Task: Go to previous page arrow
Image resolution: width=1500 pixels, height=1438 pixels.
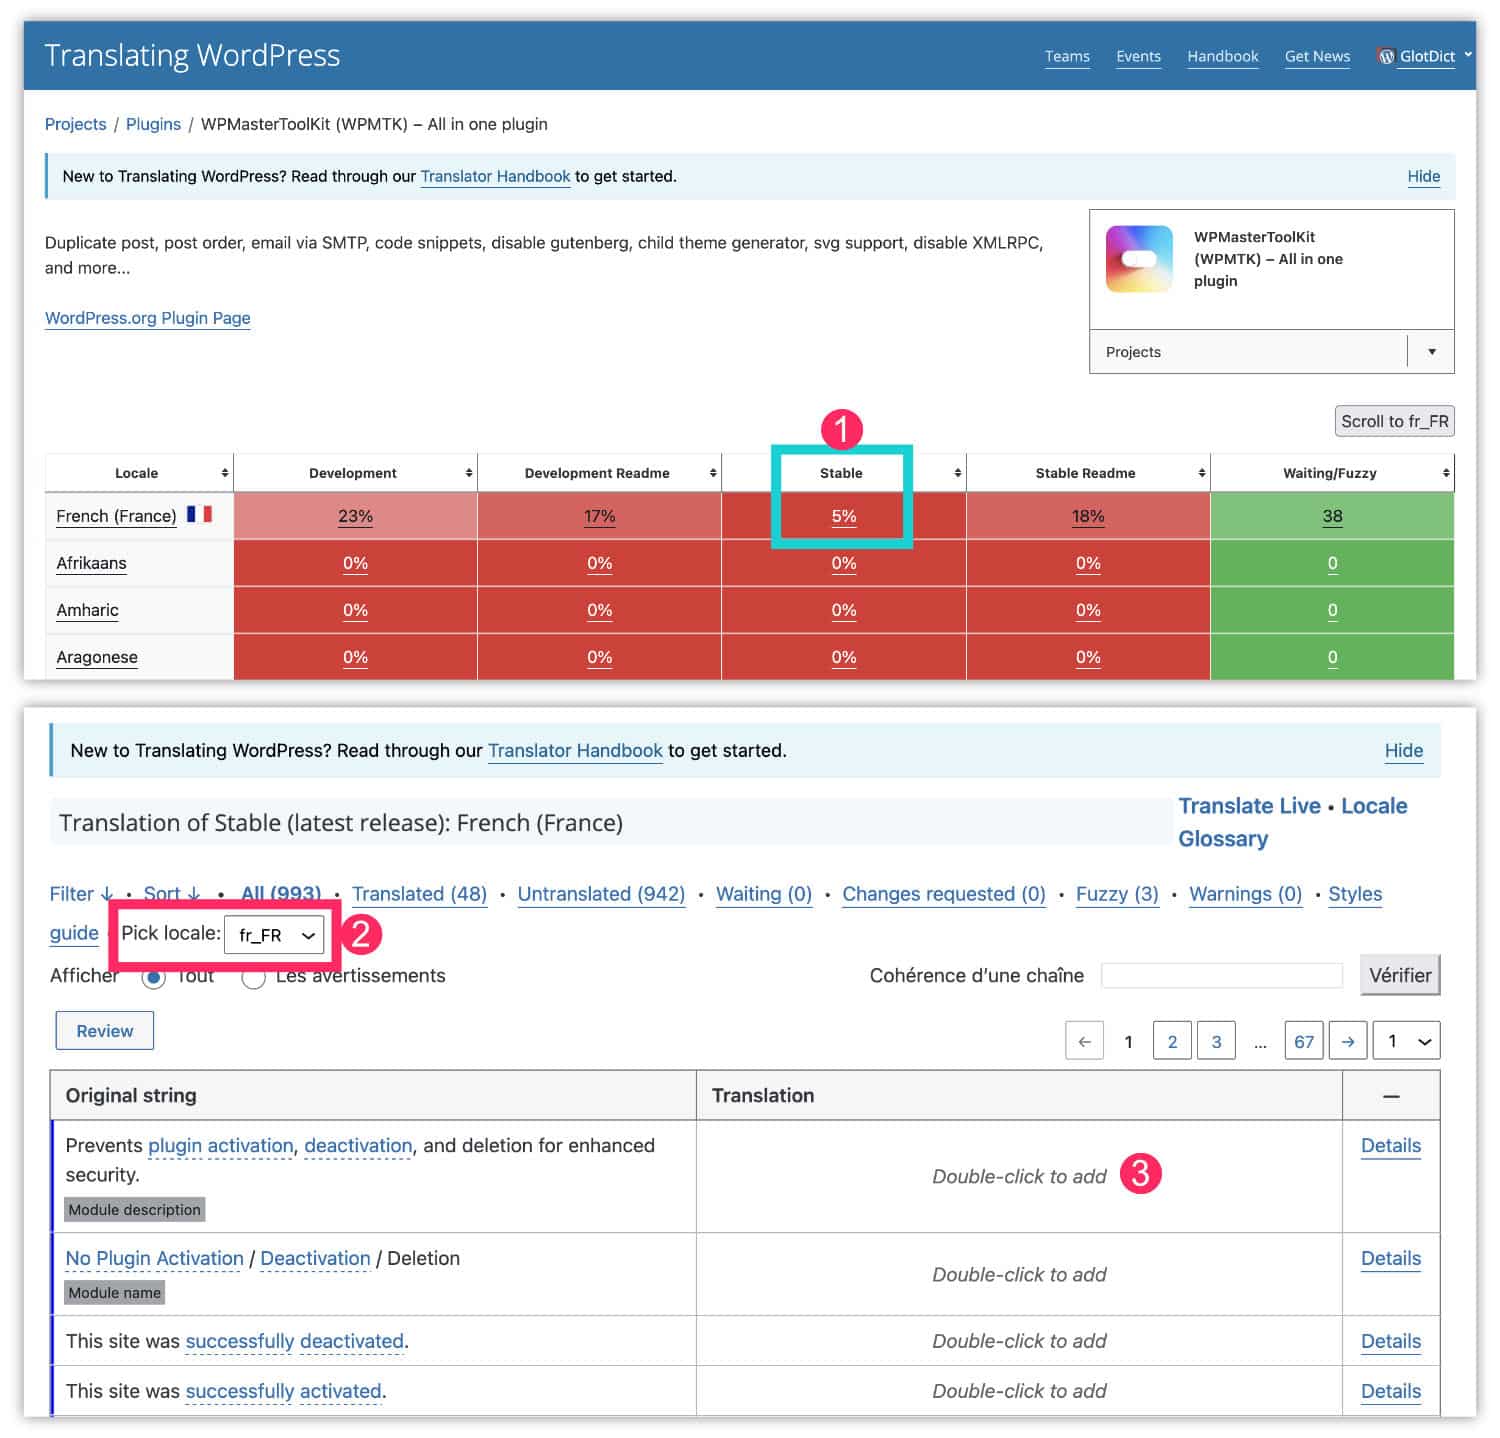Action: [x=1085, y=1041]
